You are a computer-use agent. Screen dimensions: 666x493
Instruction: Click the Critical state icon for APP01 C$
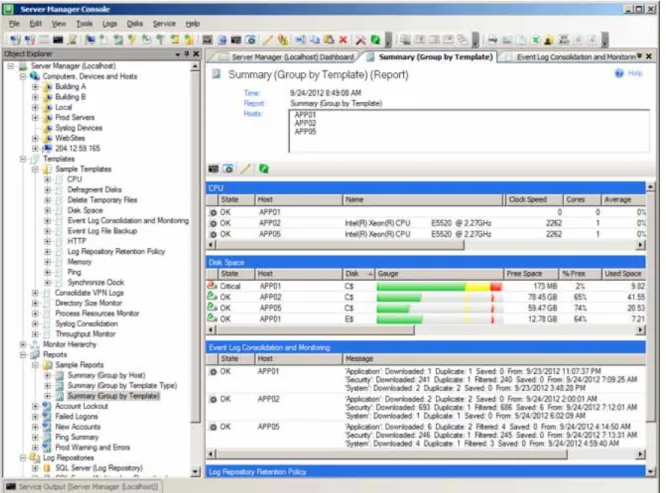pos(212,286)
